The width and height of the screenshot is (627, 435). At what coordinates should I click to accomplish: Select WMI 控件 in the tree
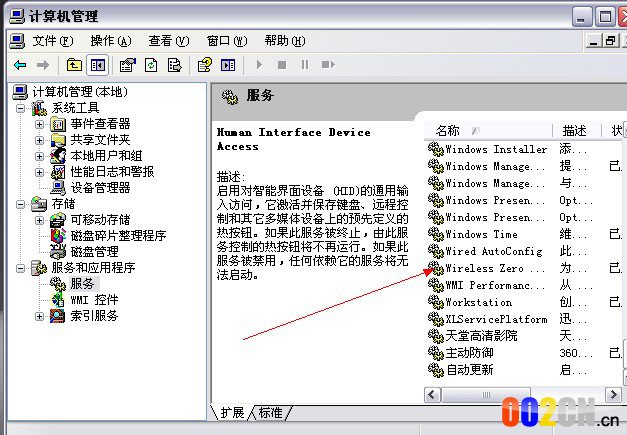94,300
